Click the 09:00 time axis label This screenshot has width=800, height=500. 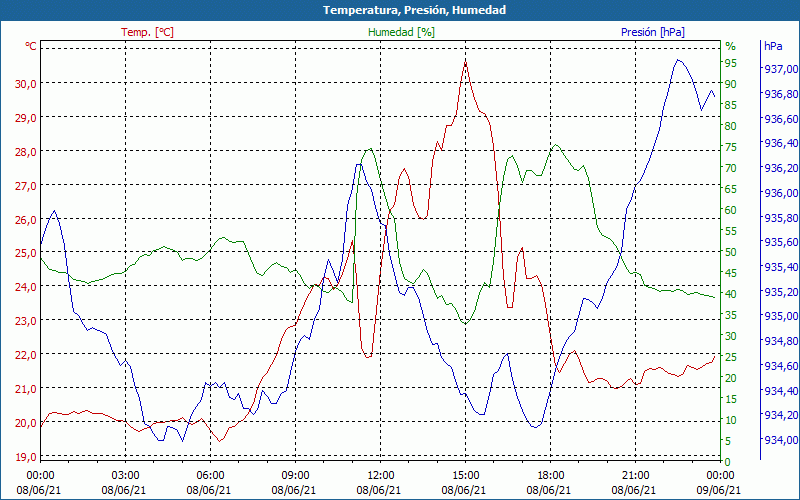[x=295, y=476]
